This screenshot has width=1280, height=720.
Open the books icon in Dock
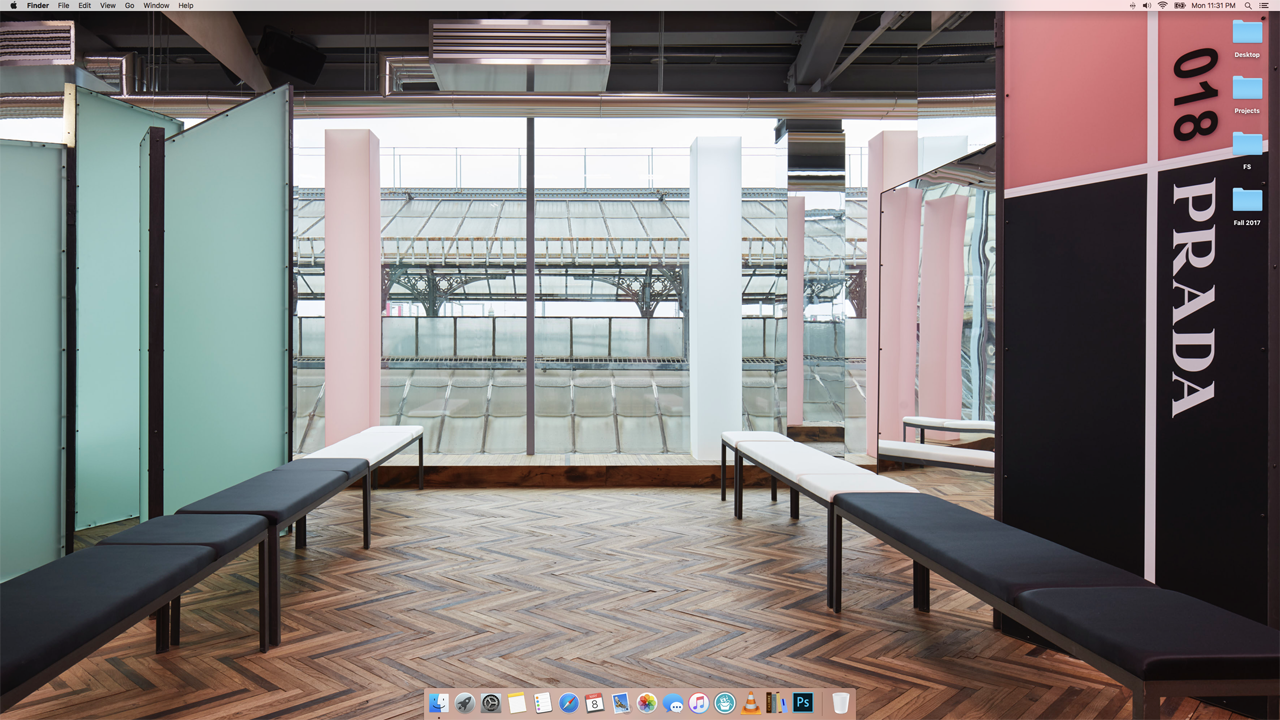[776, 703]
